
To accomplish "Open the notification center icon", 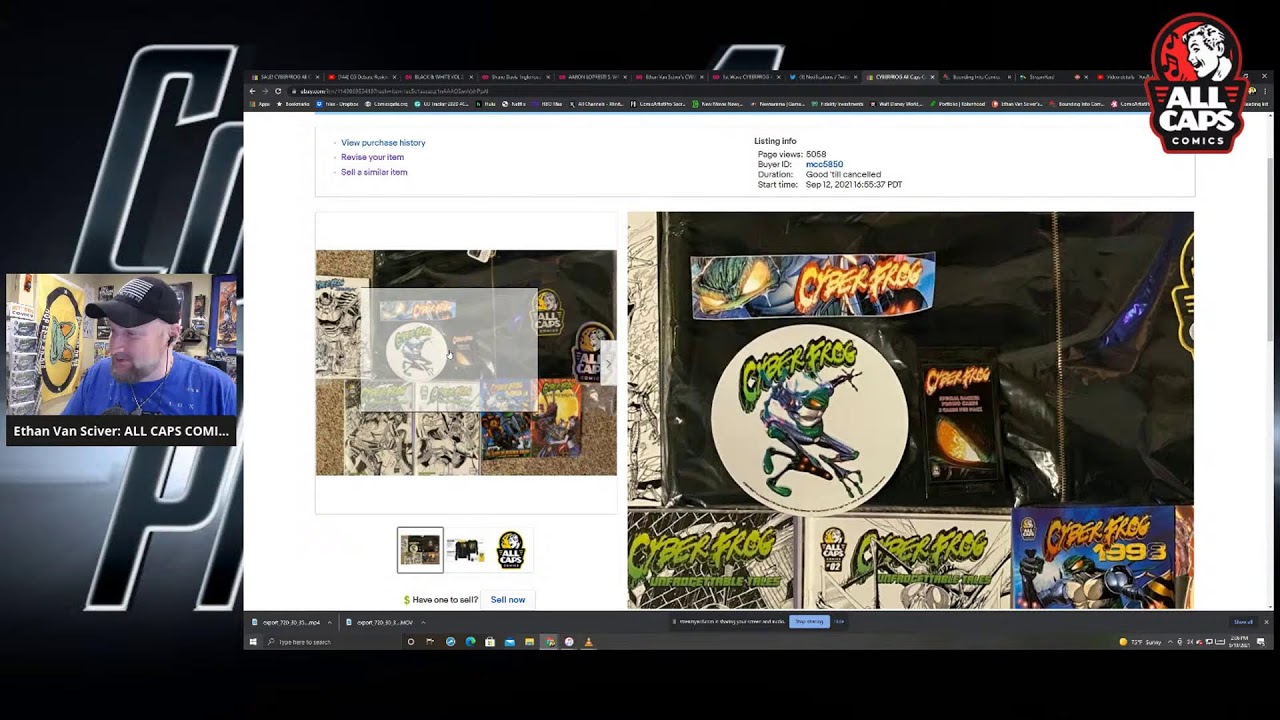I will click(x=1261, y=642).
